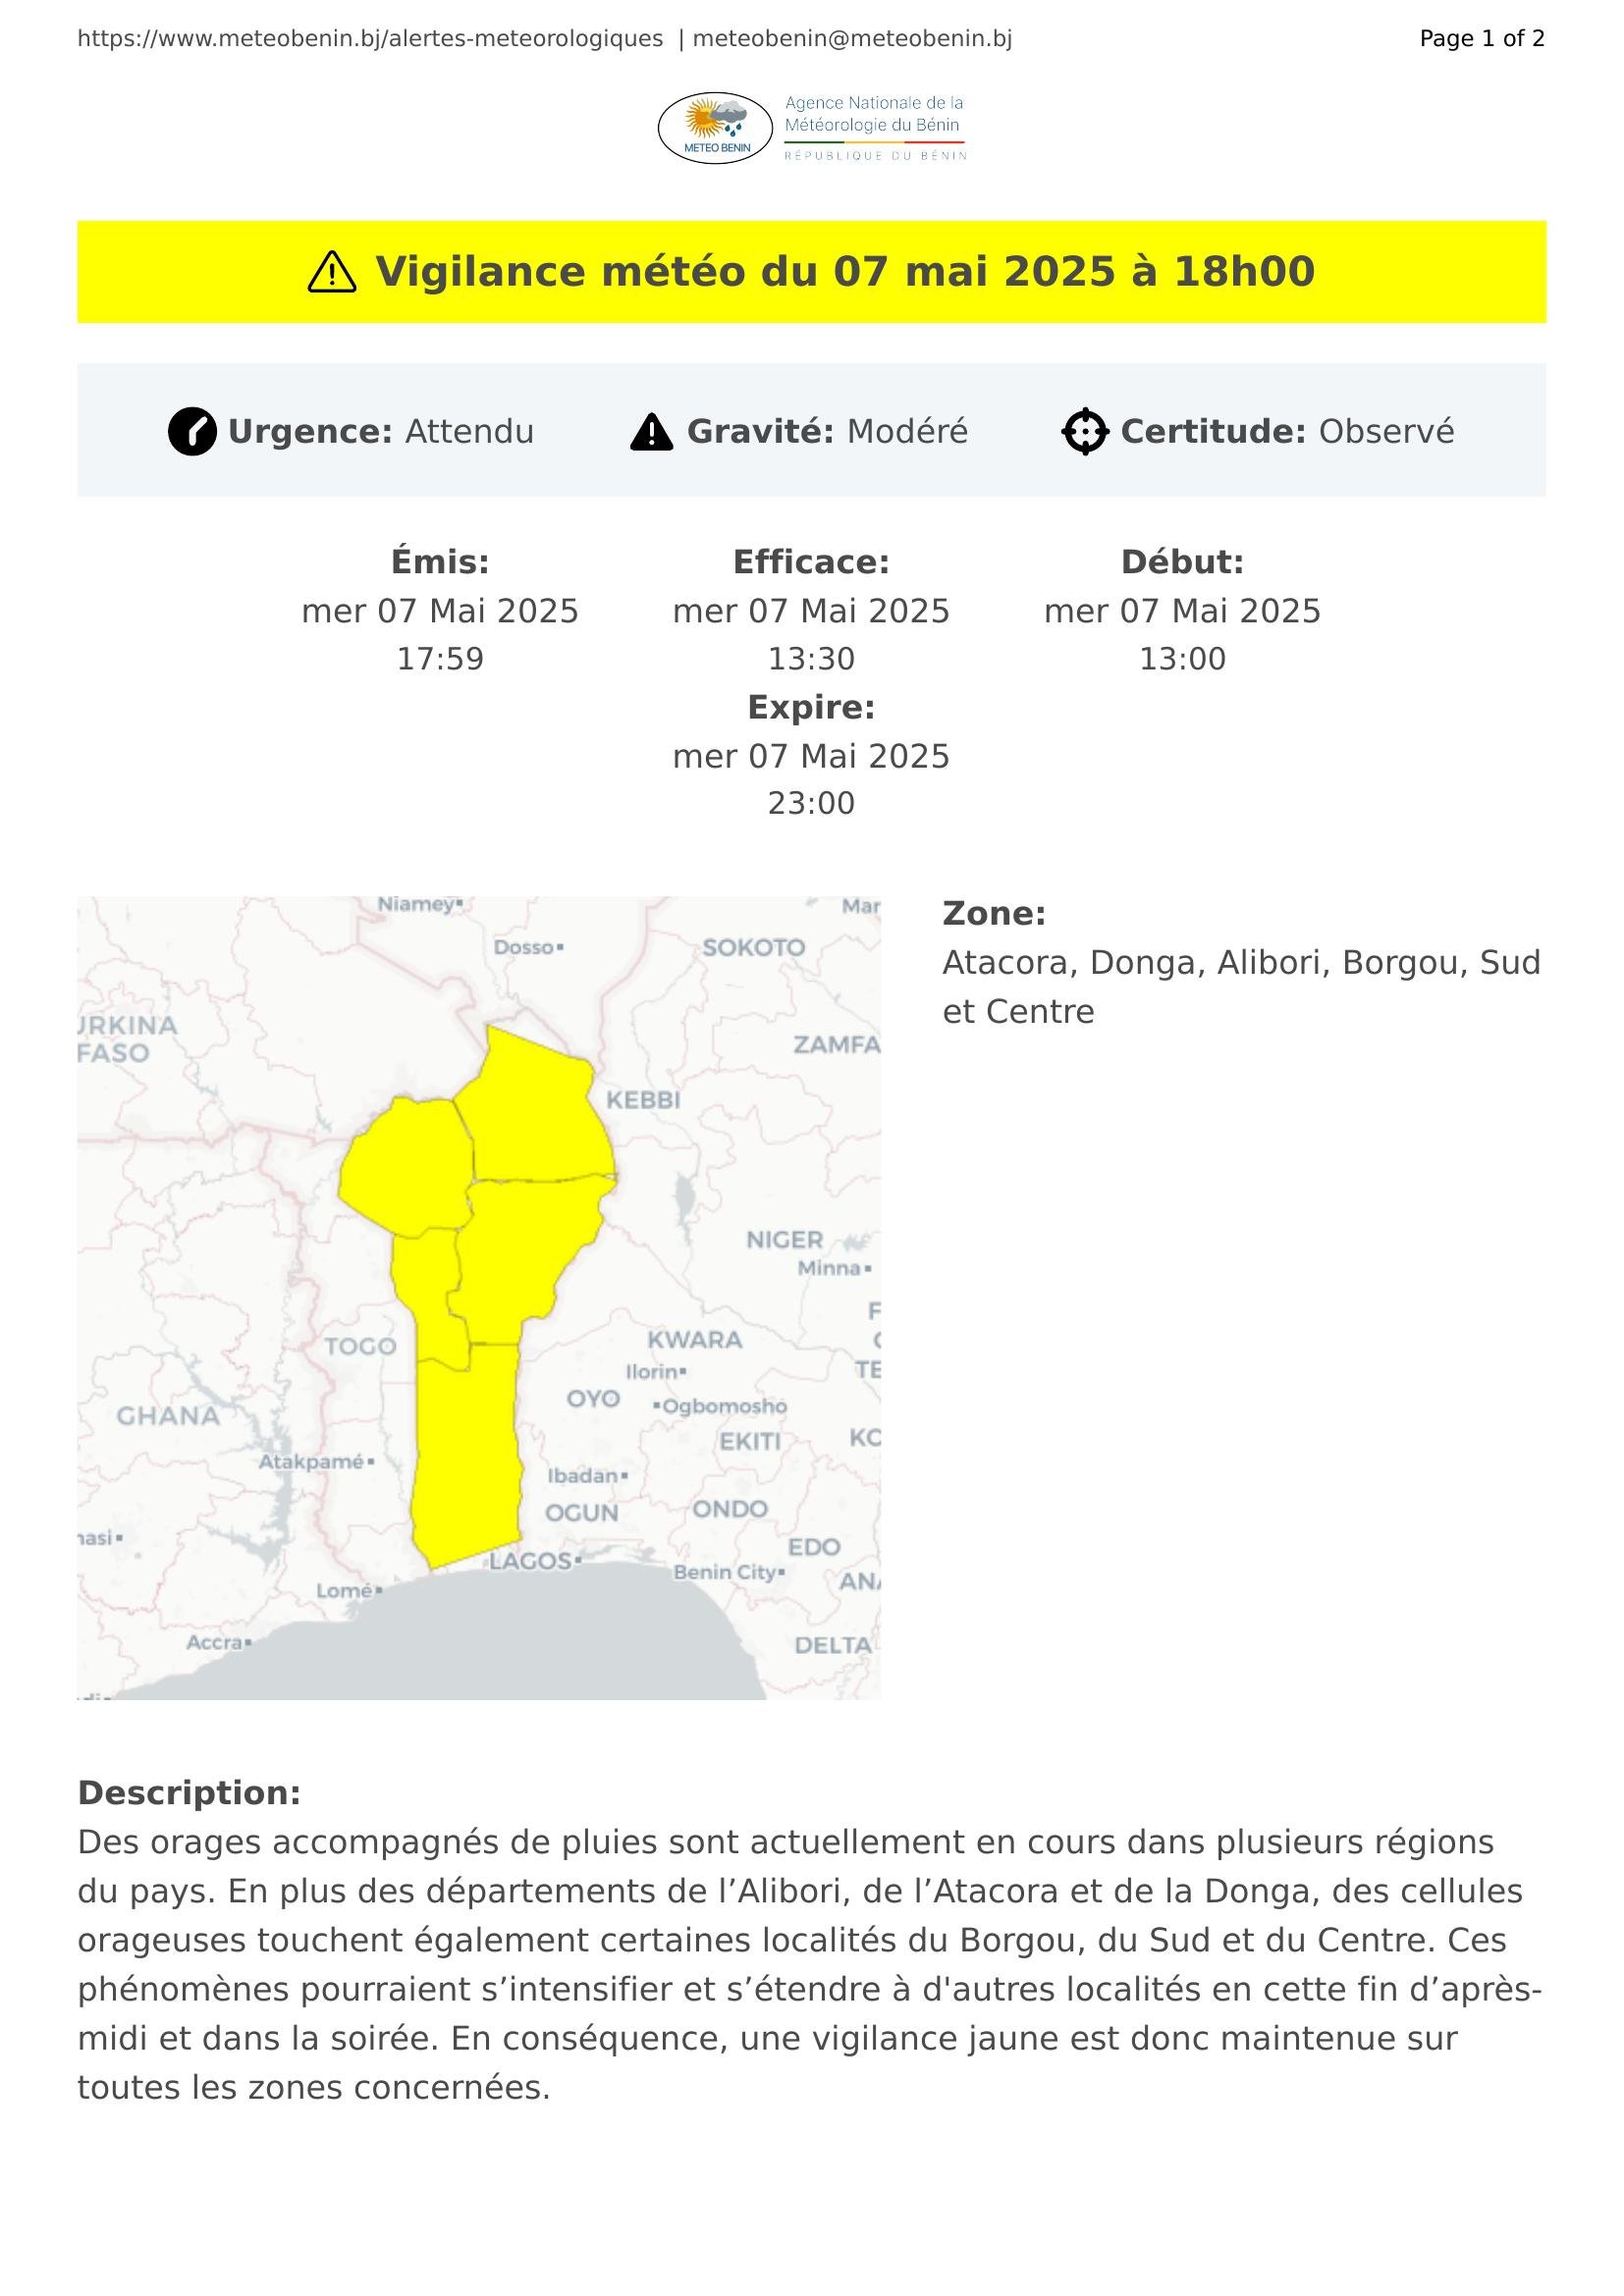1624x2296 pixels.
Task: Click the yellow southern Benin zone on map
Action: click(467, 1450)
